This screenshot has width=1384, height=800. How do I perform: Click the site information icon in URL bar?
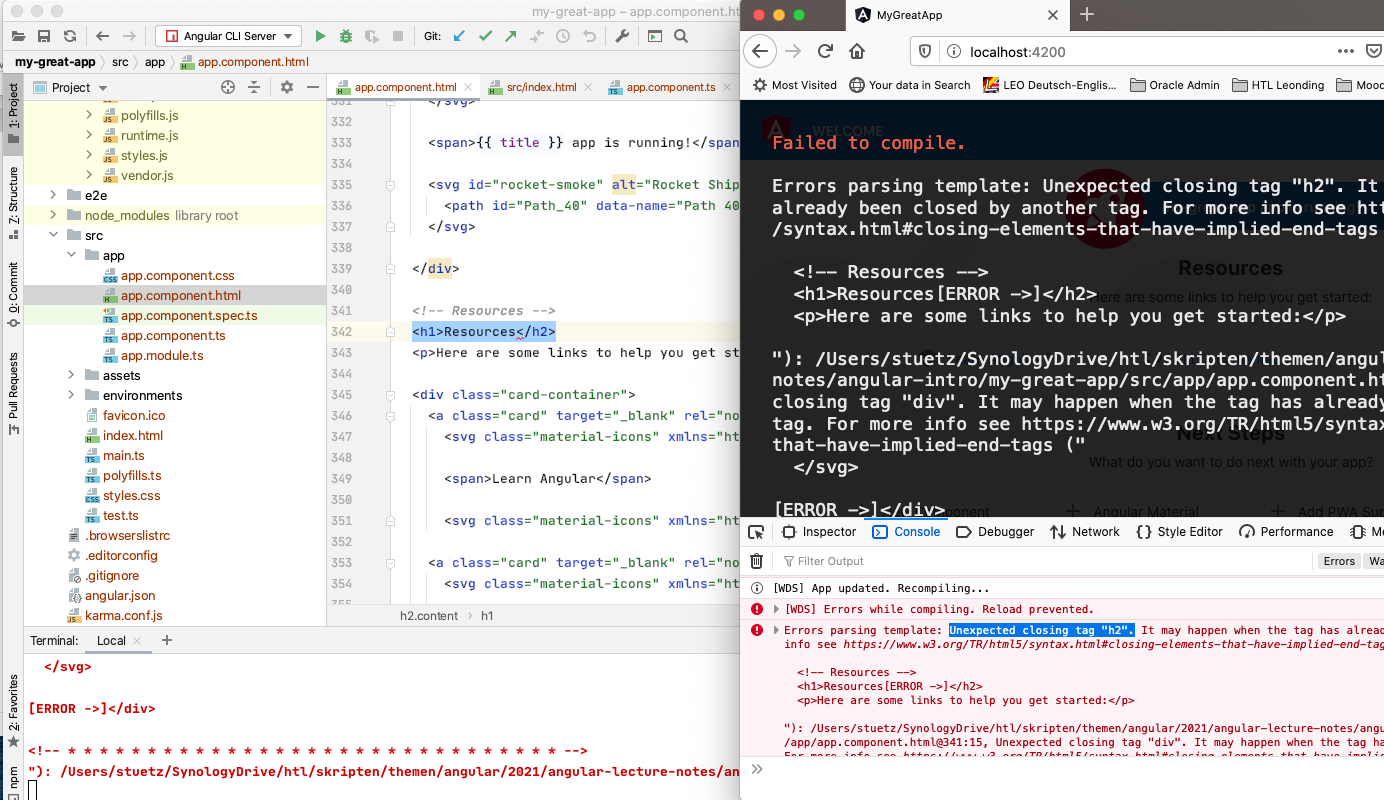tap(952, 51)
